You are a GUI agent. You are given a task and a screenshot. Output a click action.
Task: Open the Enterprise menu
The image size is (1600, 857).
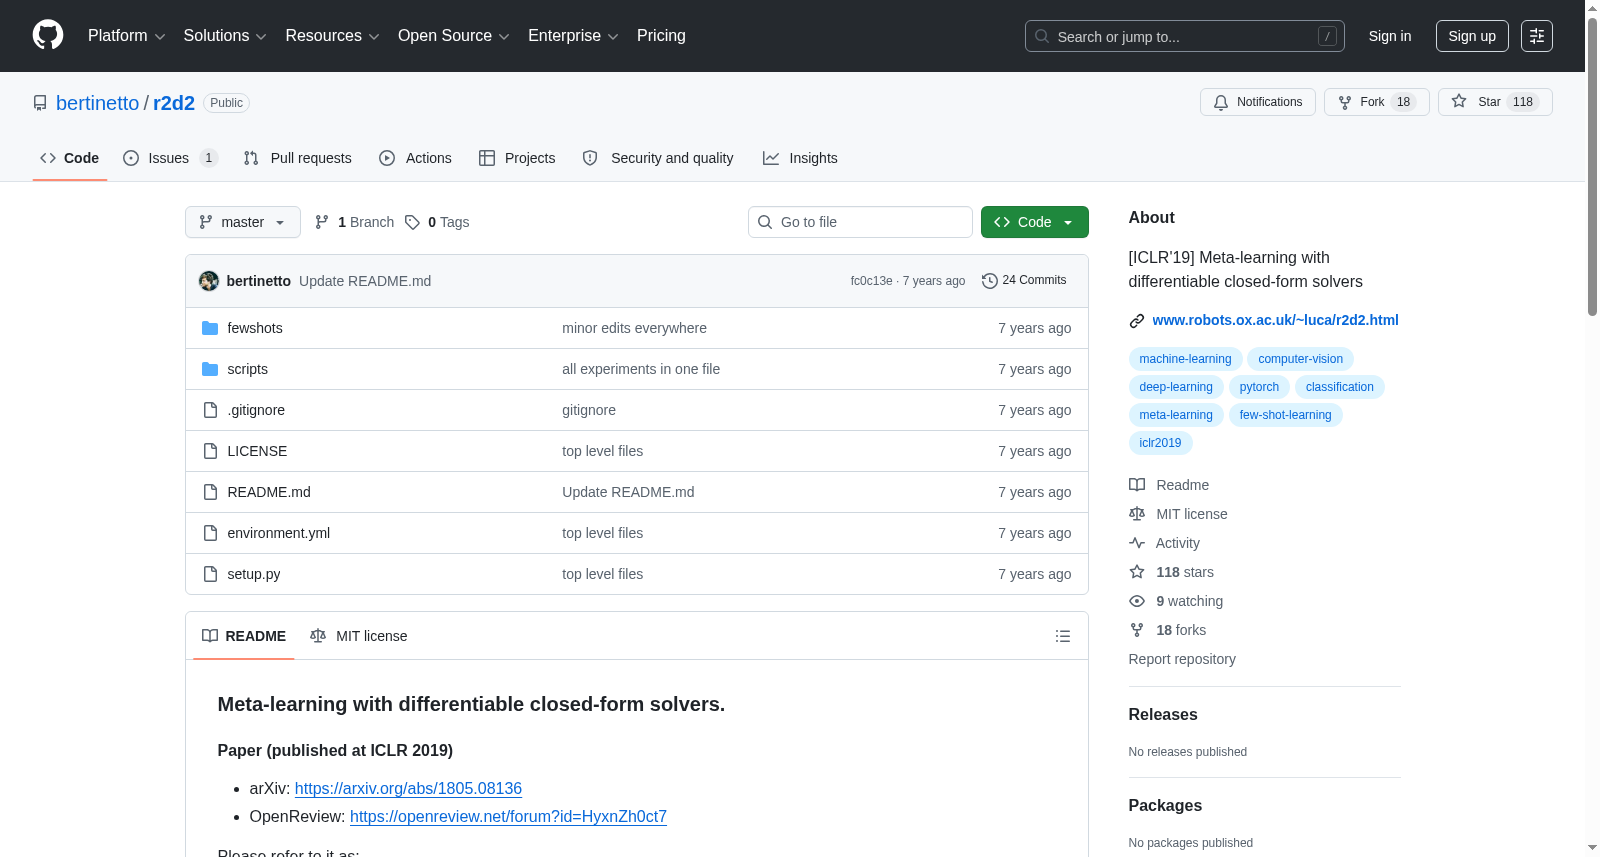click(573, 36)
